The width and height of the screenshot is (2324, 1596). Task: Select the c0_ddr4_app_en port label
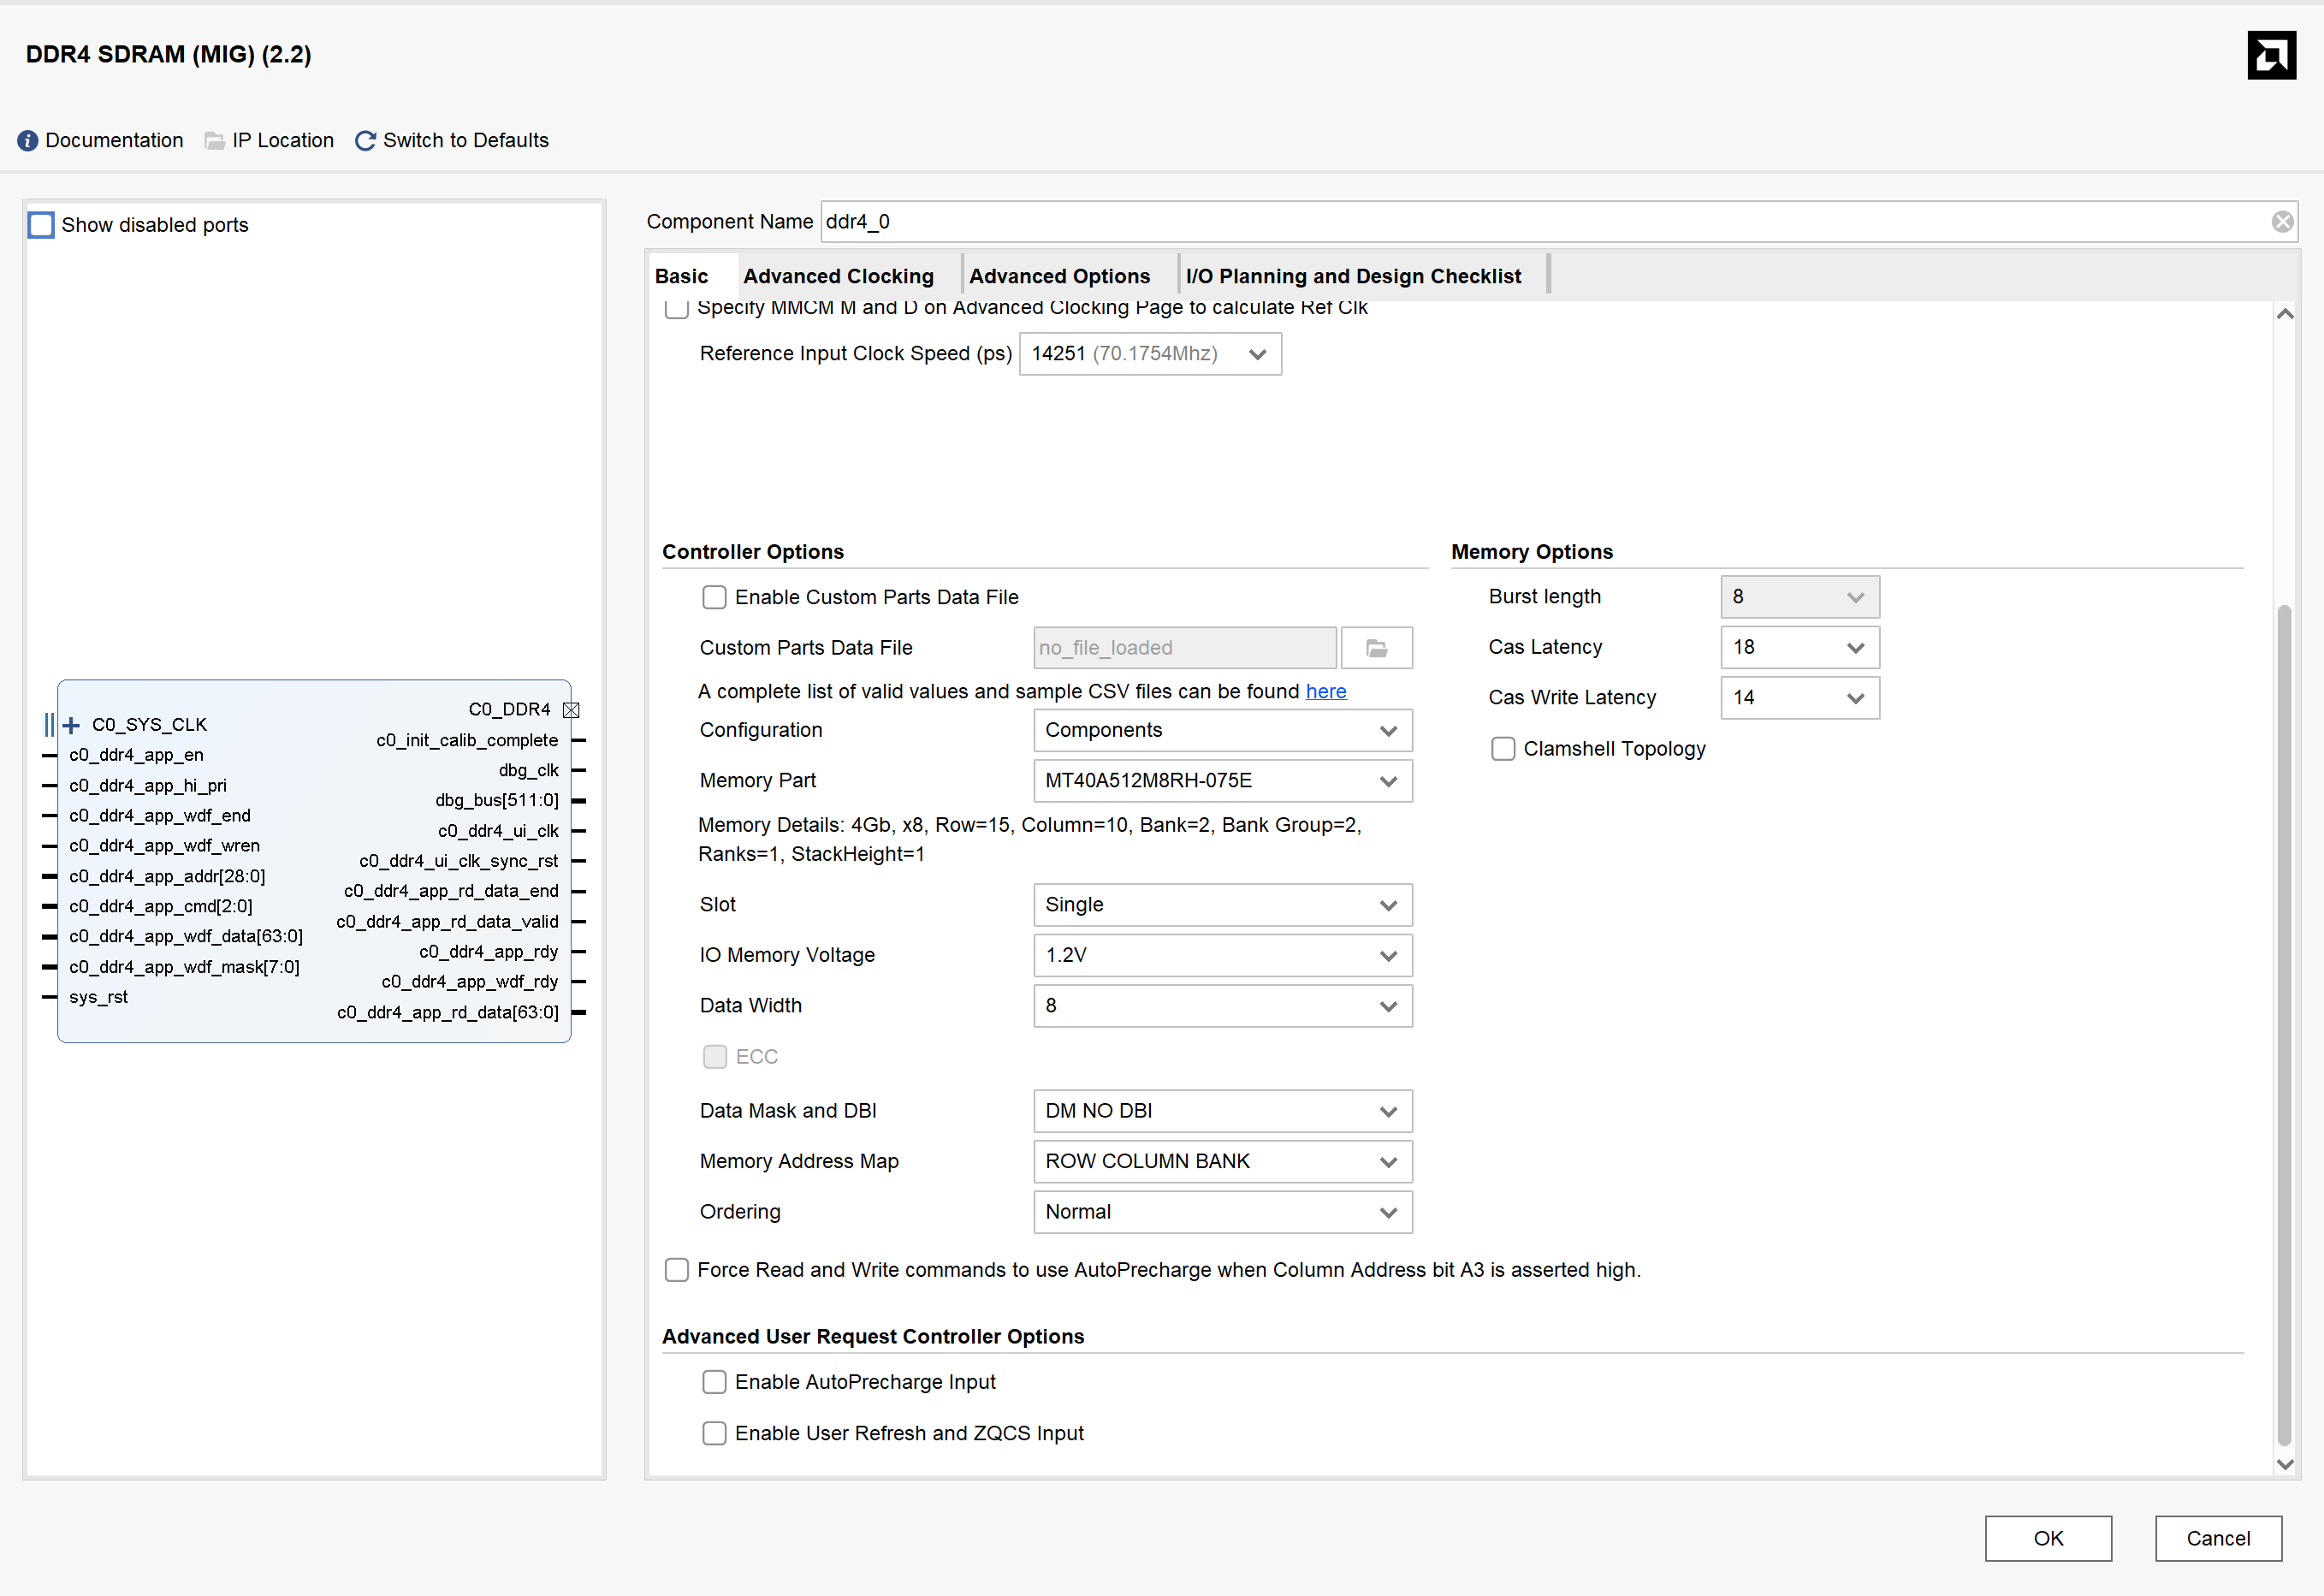(x=136, y=755)
